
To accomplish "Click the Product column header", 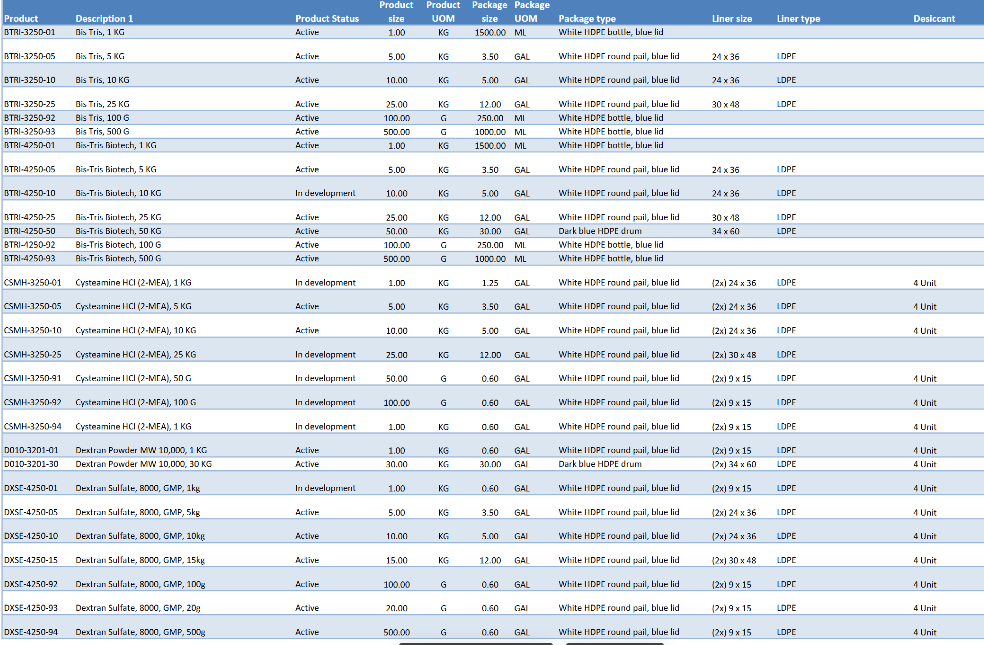I will point(22,19).
